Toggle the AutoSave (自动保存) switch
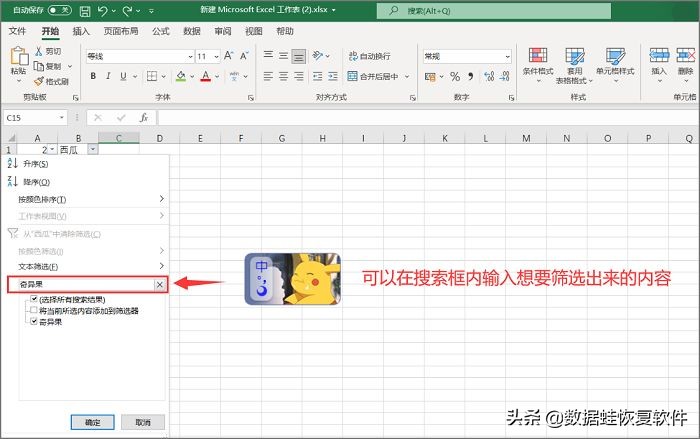The height and width of the screenshot is (439, 700). coord(59,10)
